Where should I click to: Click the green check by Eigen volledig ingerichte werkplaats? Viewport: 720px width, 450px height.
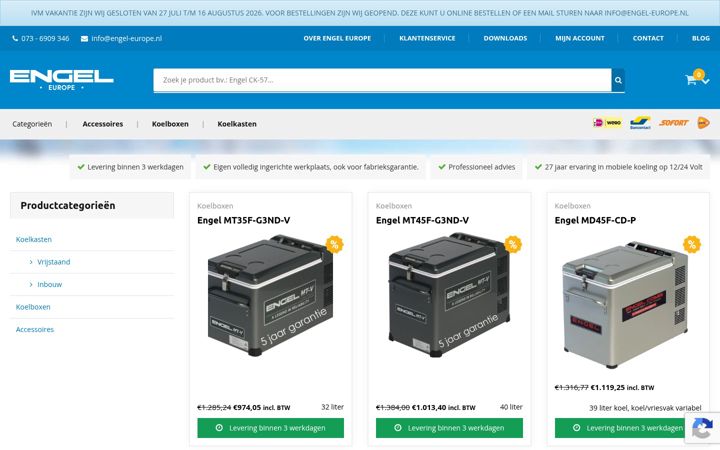pyautogui.click(x=207, y=167)
